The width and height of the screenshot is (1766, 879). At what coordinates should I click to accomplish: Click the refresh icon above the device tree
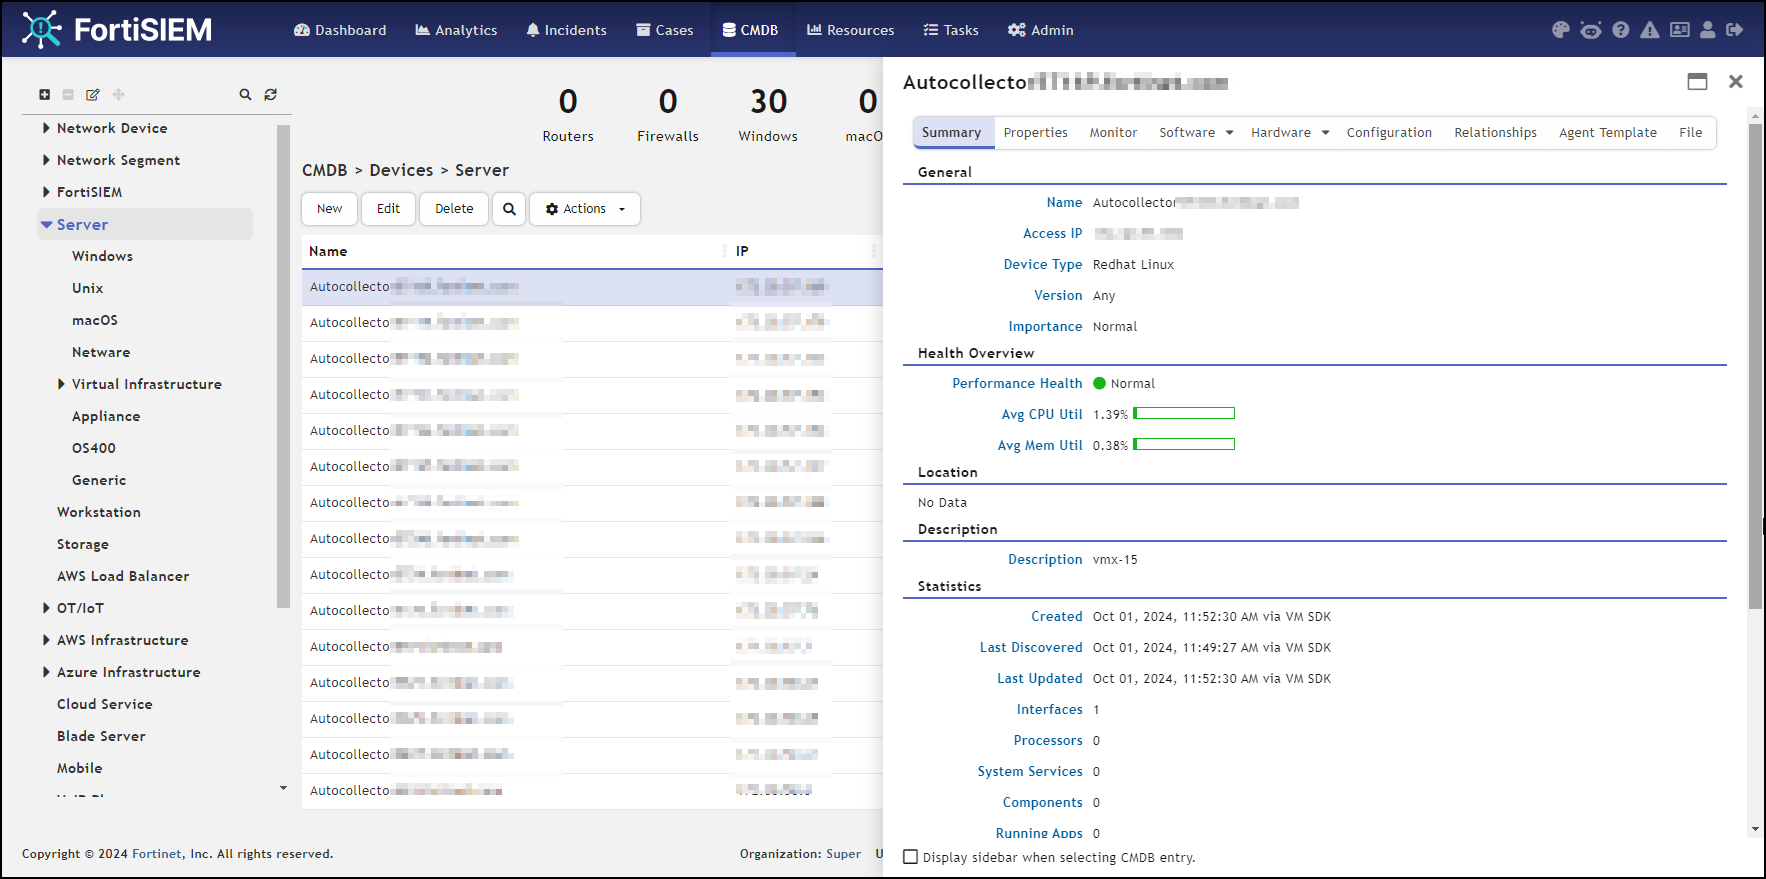(270, 95)
